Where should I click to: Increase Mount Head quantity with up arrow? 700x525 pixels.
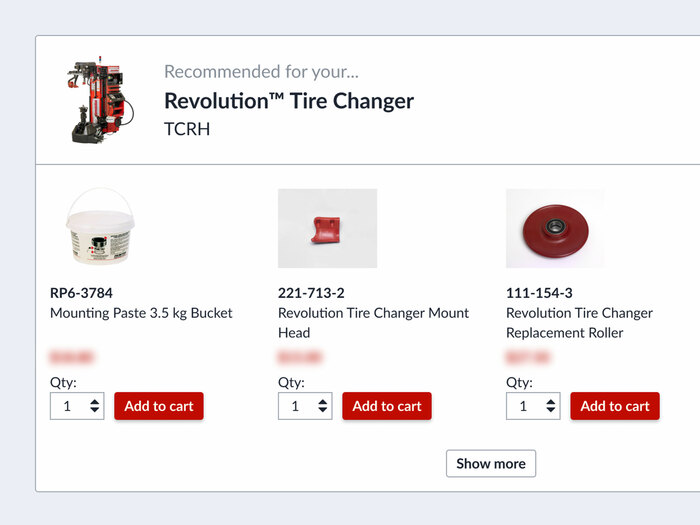(x=323, y=401)
